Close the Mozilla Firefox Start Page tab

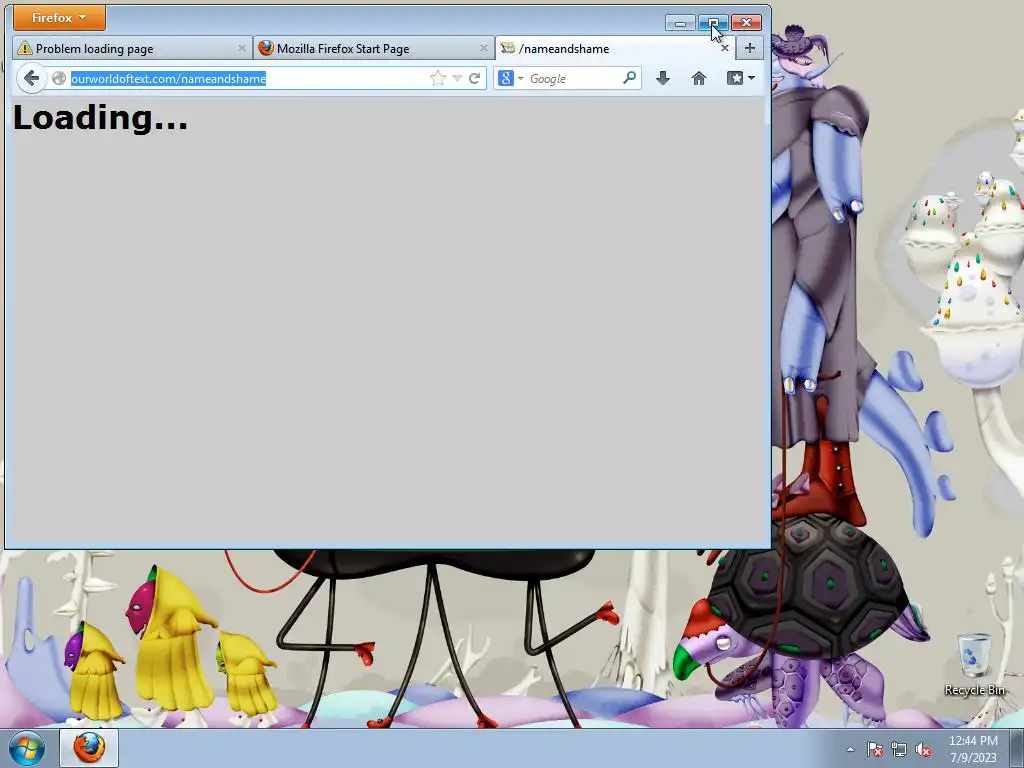(483, 48)
